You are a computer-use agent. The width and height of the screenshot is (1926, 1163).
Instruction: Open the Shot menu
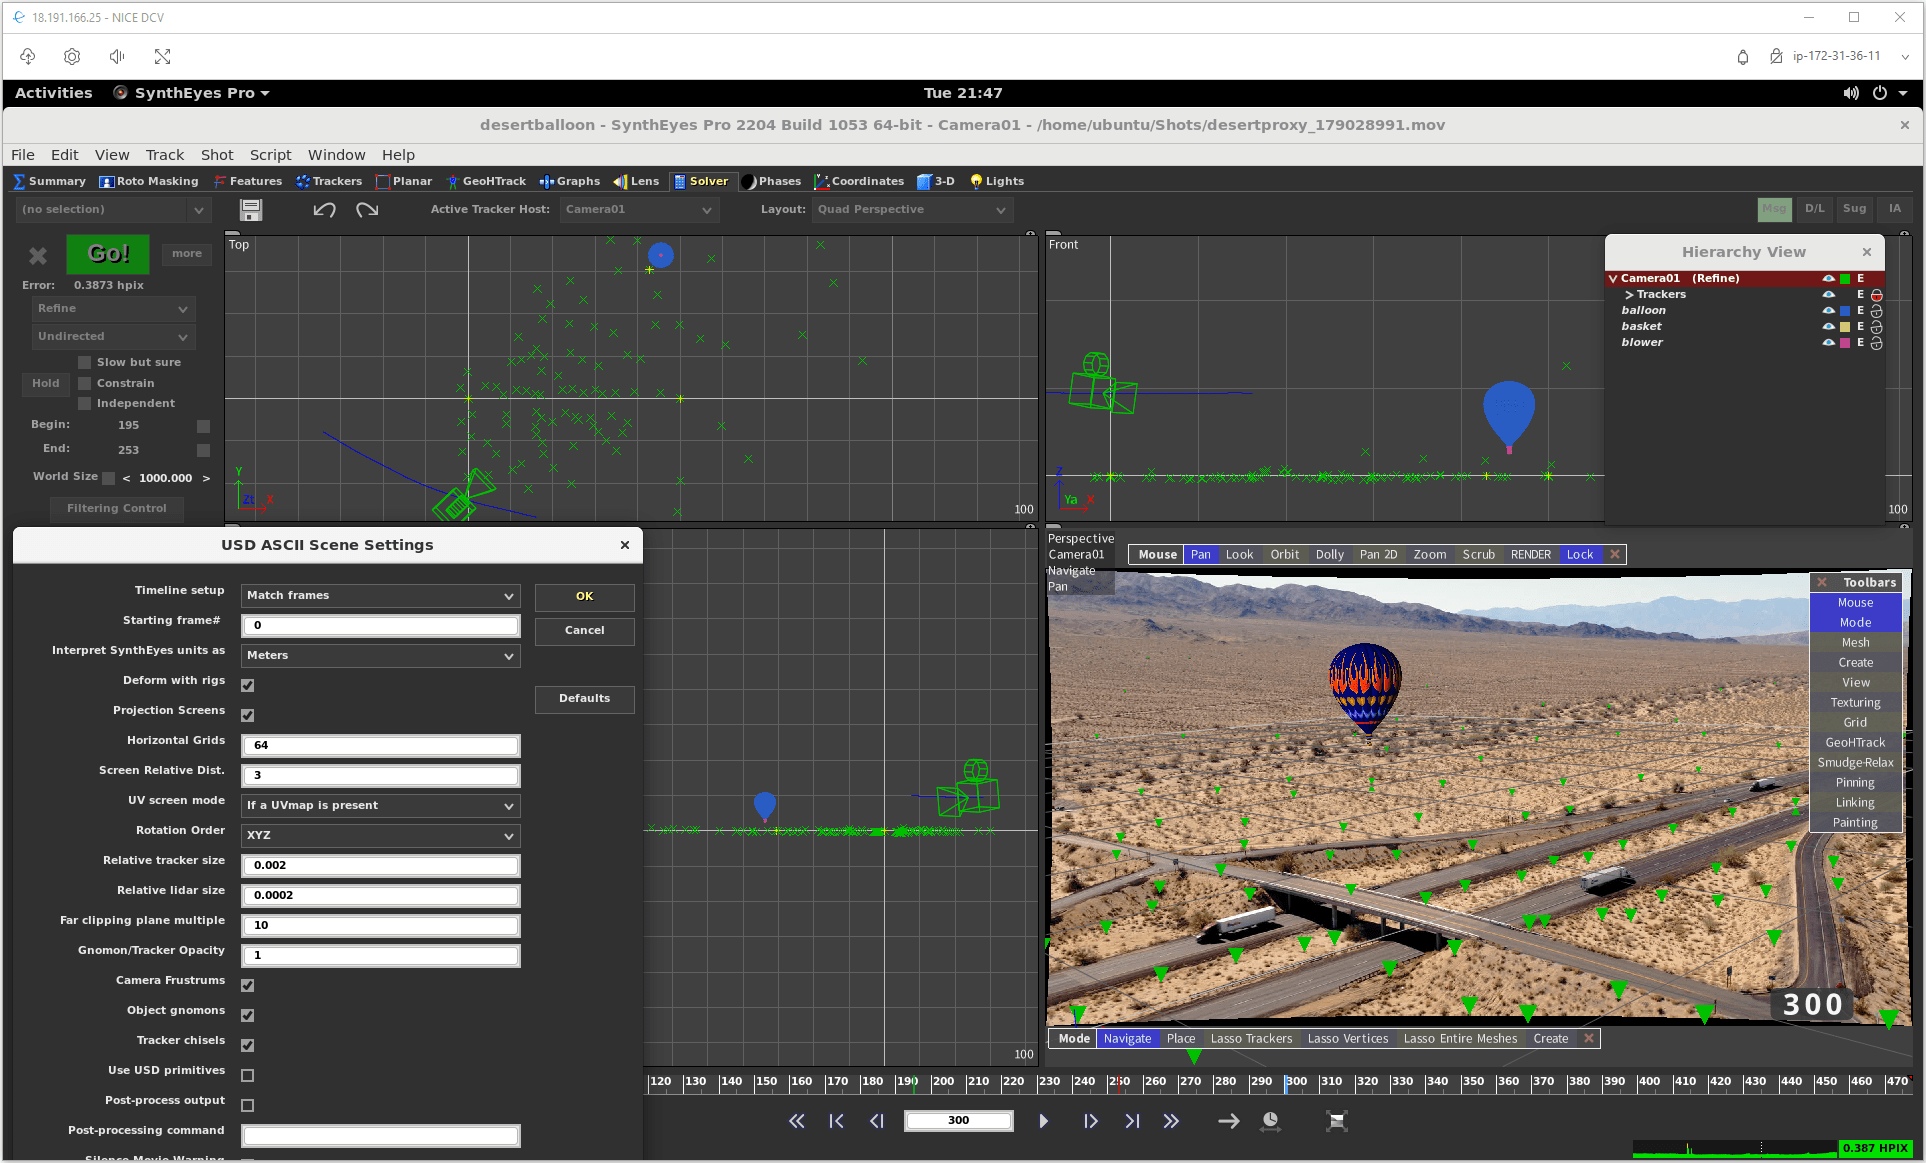coord(217,155)
